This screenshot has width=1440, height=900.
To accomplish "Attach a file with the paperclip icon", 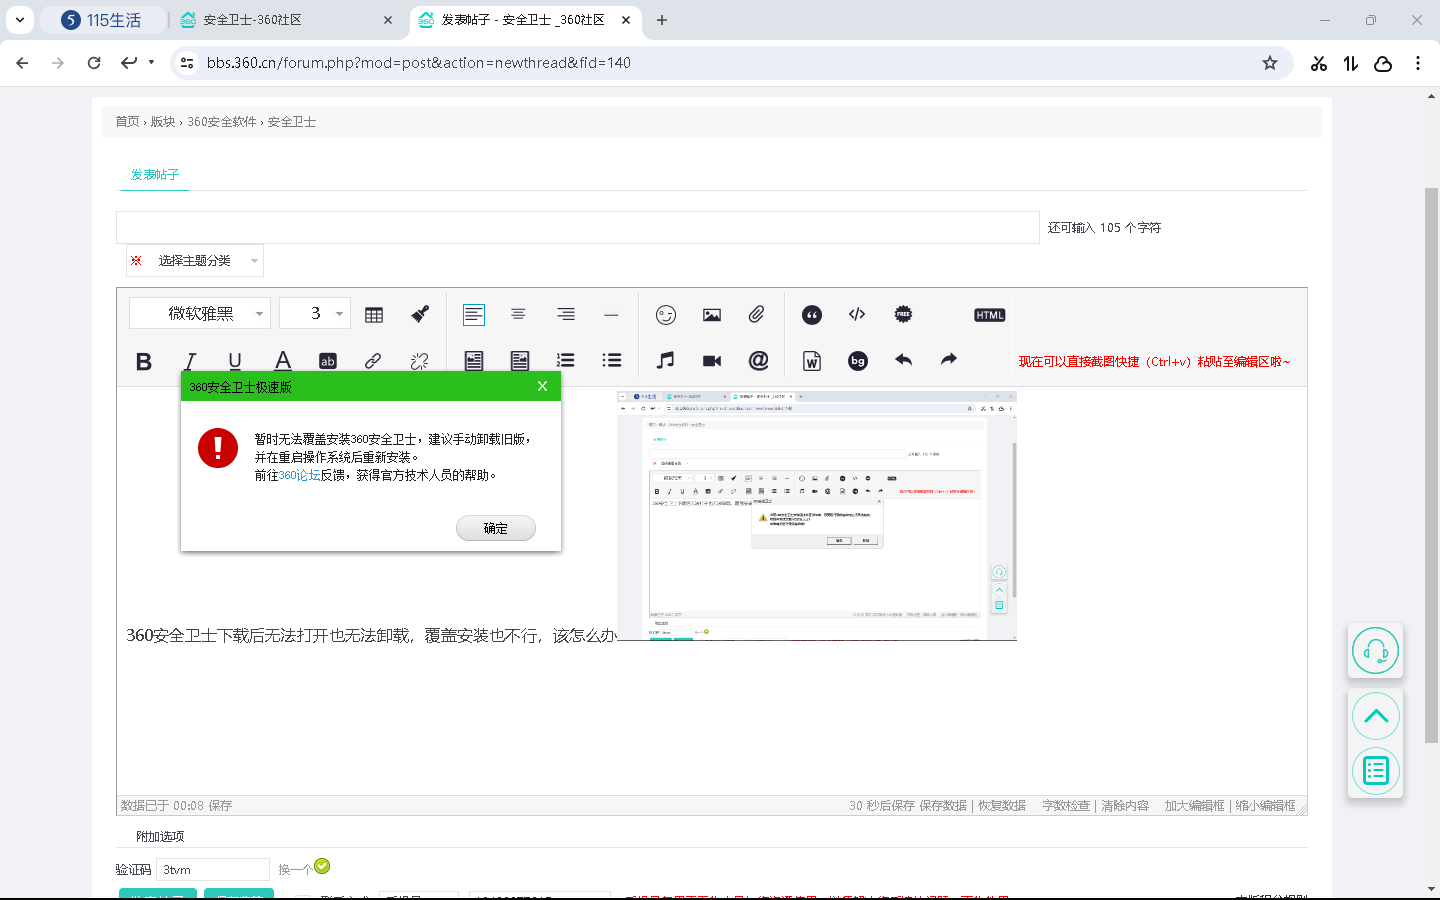I will 757,314.
